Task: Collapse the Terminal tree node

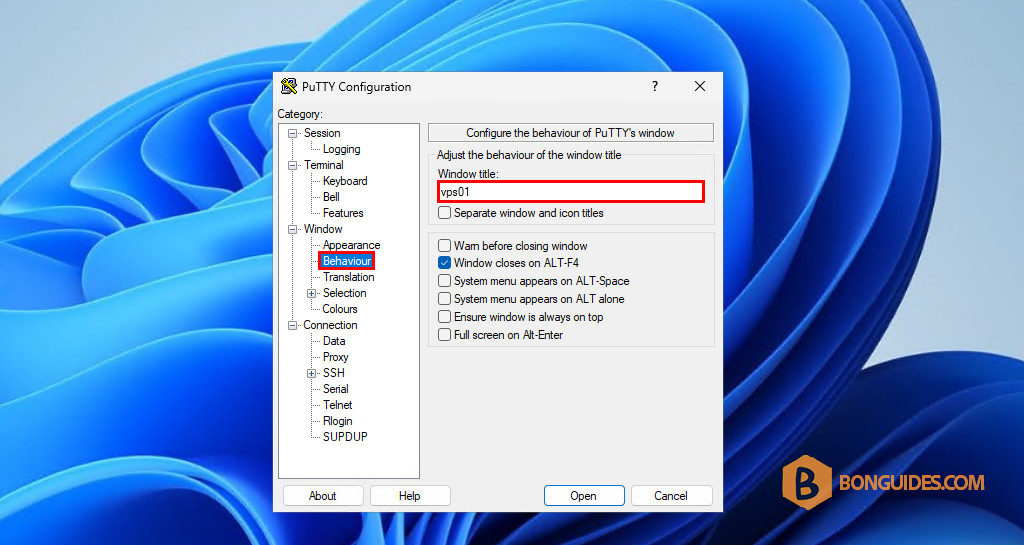Action: point(293,165)
